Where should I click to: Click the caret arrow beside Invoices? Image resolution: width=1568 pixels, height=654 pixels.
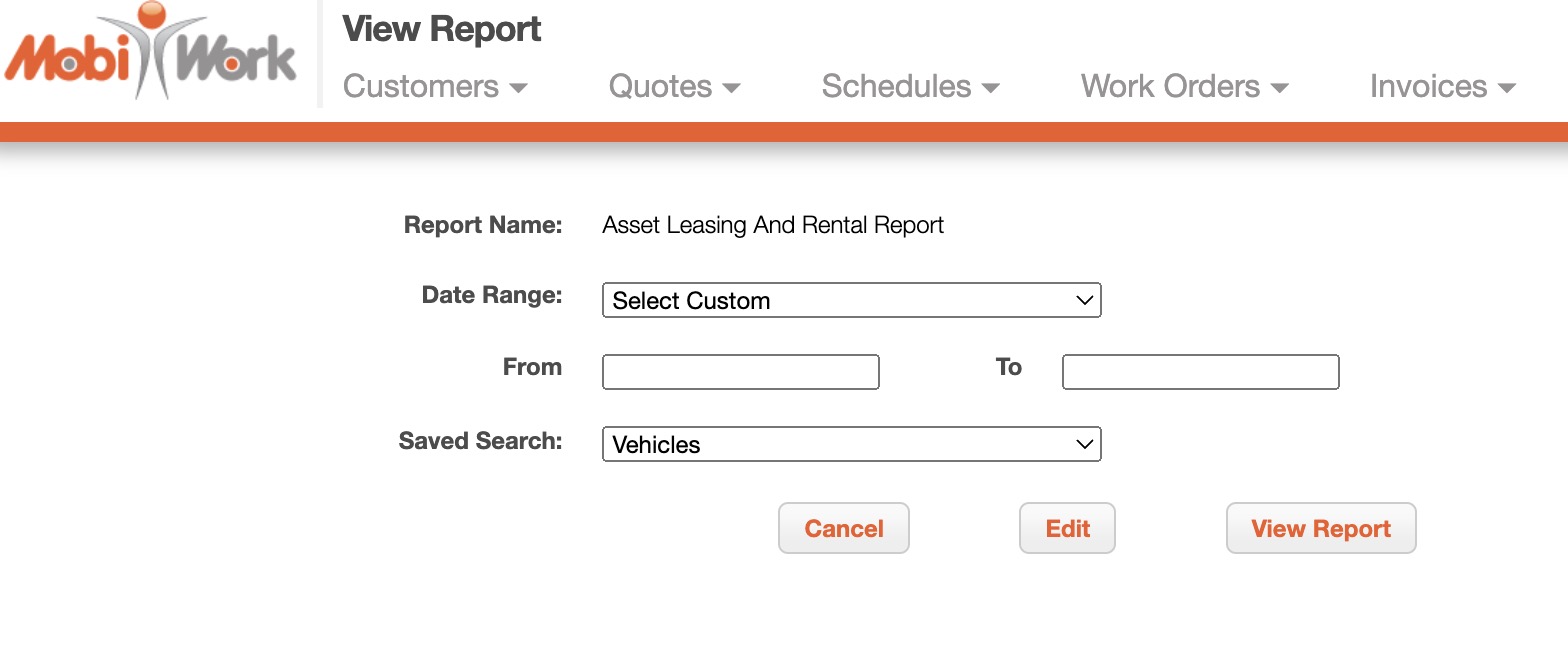[1507, 88]
